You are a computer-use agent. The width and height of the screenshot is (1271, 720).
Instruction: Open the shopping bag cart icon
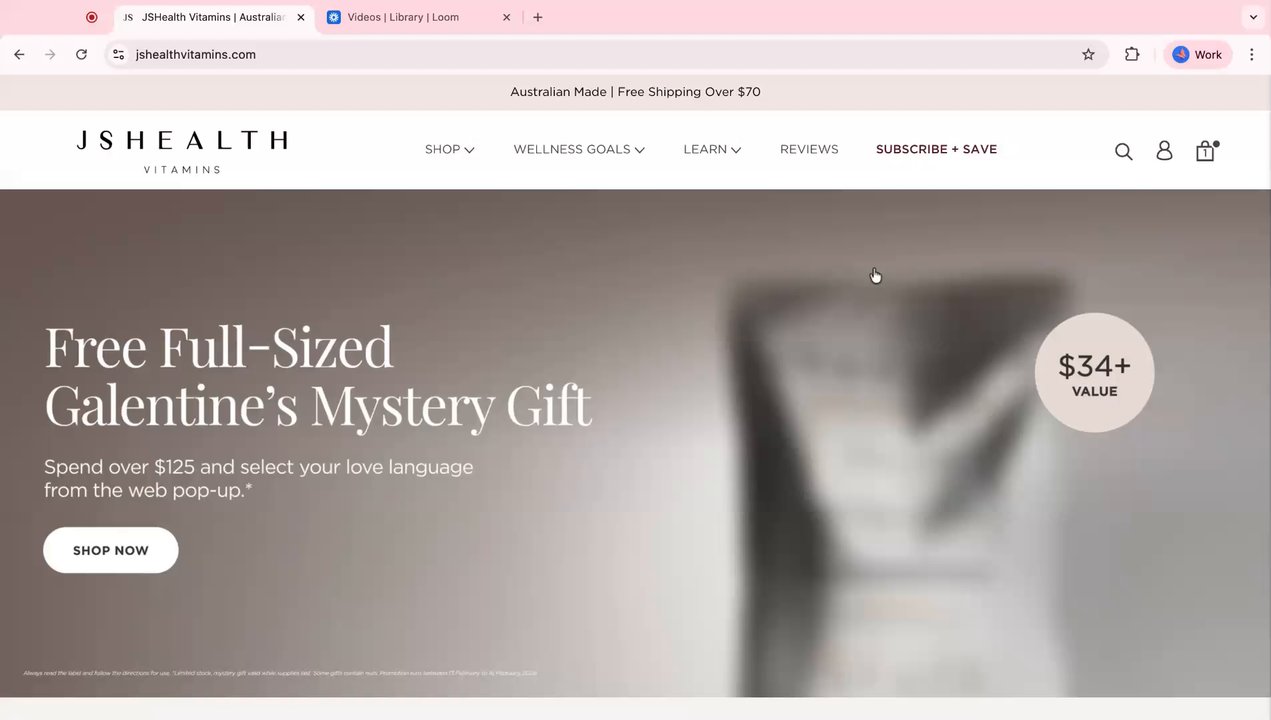(1206, 151)
